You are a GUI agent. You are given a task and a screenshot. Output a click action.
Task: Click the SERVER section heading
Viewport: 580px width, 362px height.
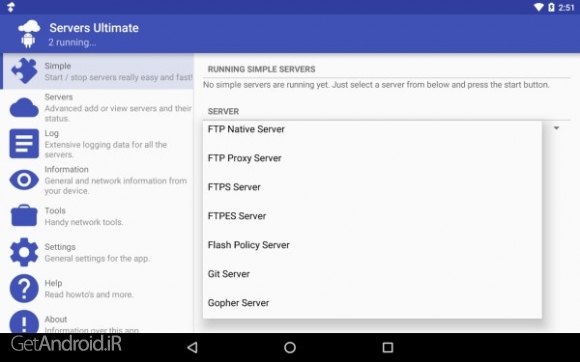coord(223,111)
